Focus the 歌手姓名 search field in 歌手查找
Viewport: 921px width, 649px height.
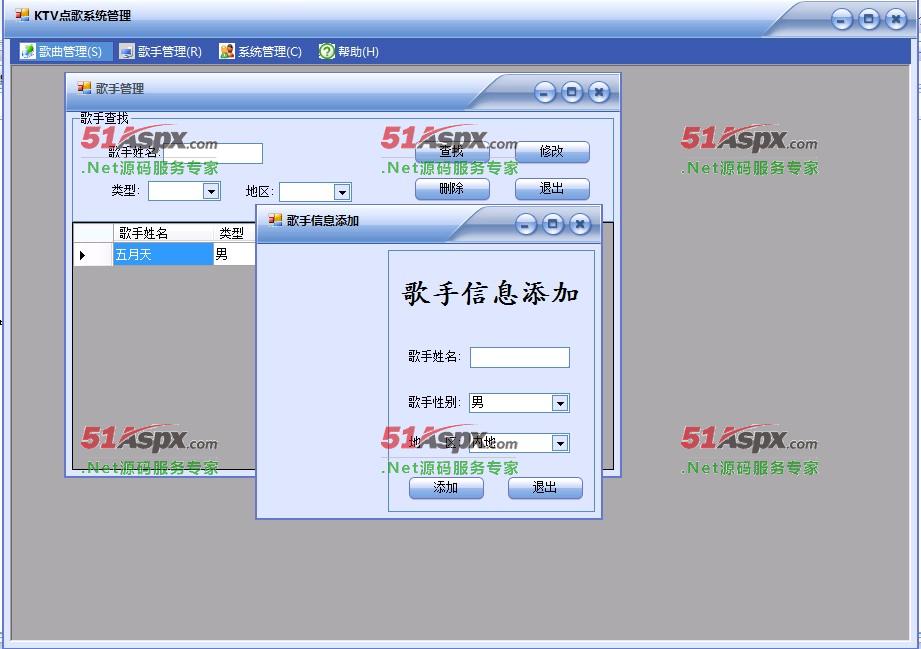[213, 153]
